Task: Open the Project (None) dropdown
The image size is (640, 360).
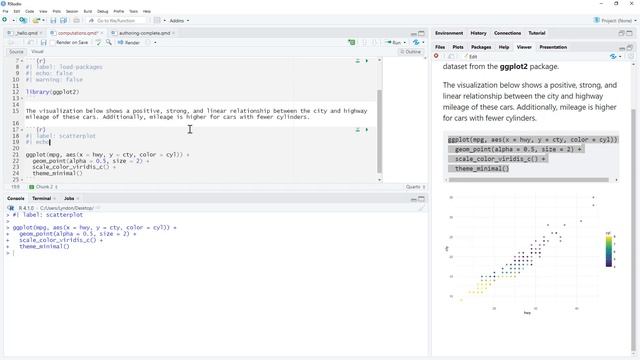Action: (615, 20)
